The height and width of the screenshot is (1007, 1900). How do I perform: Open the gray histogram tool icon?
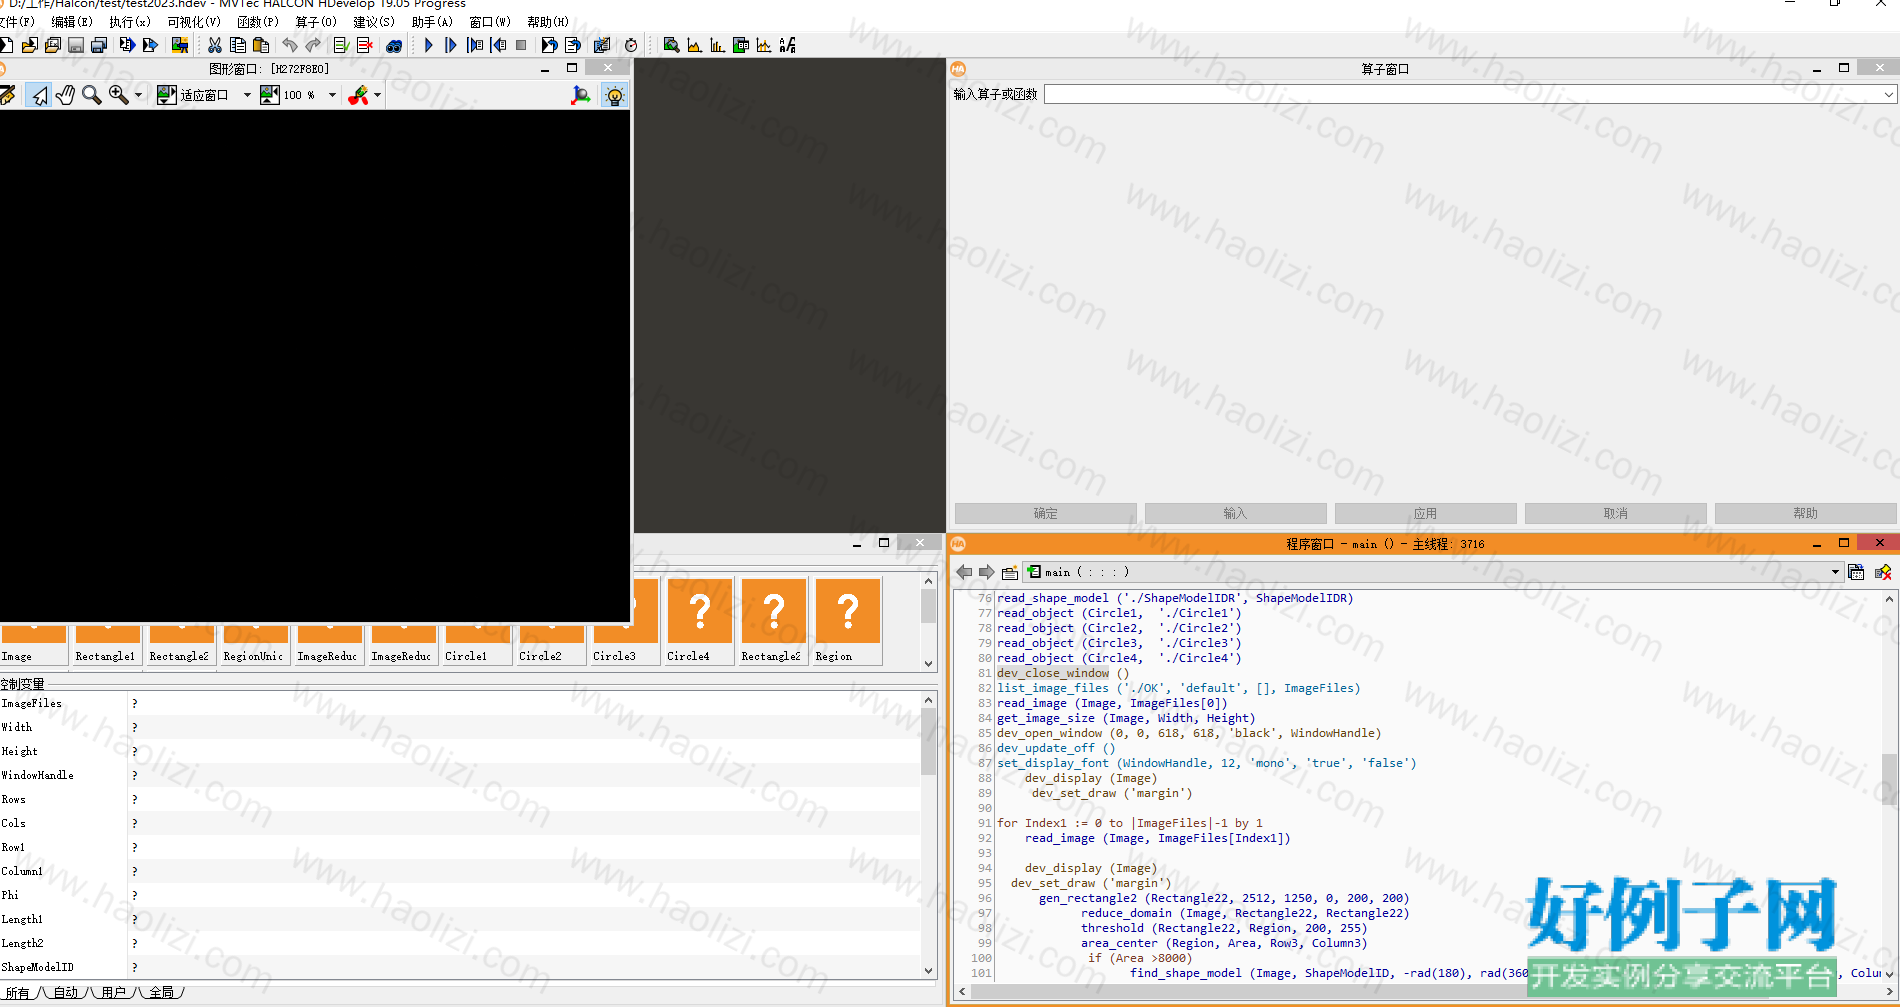click(694, 45)
